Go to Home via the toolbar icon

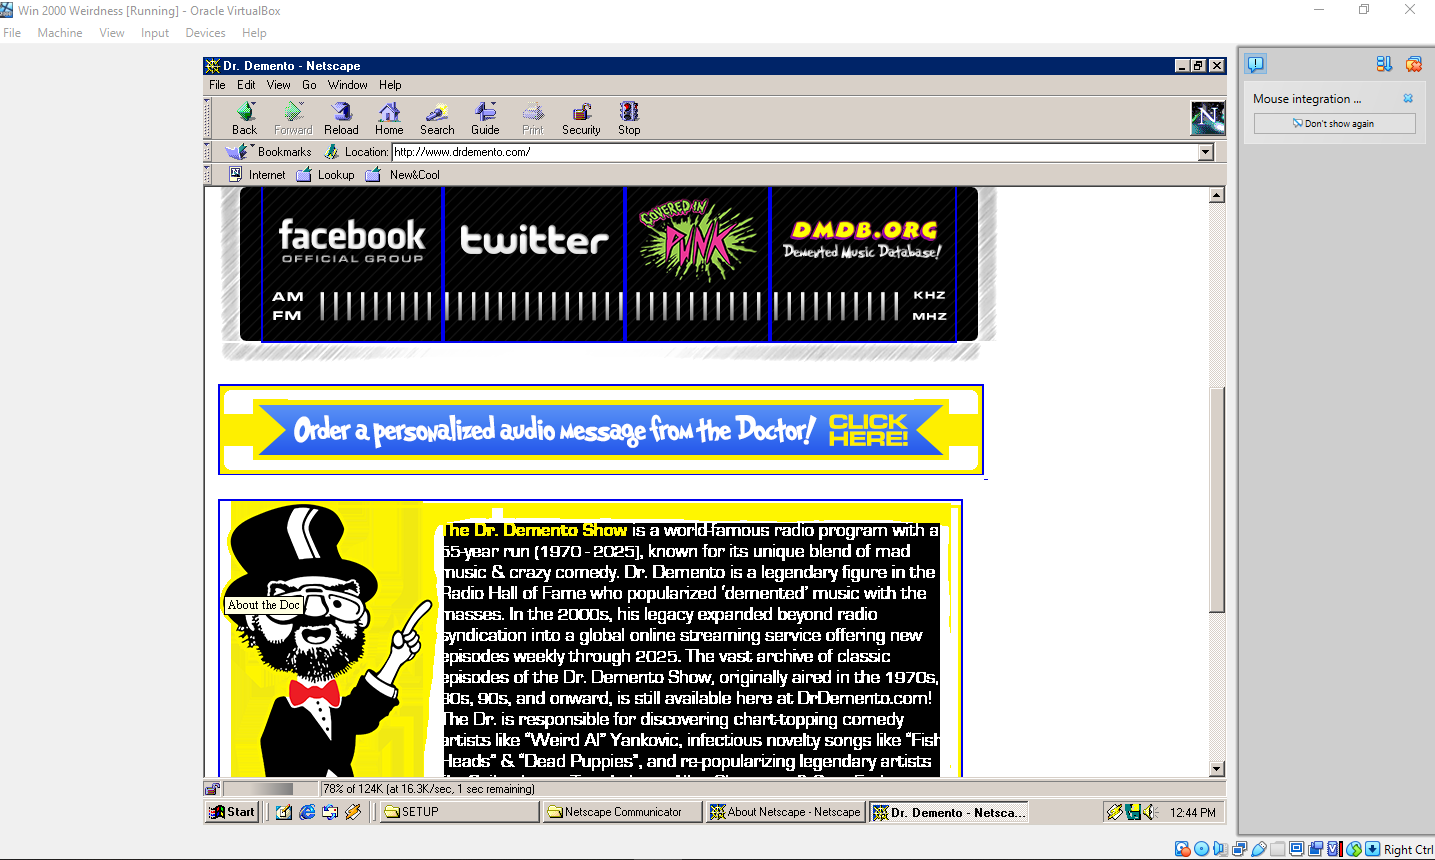point(389,118)
